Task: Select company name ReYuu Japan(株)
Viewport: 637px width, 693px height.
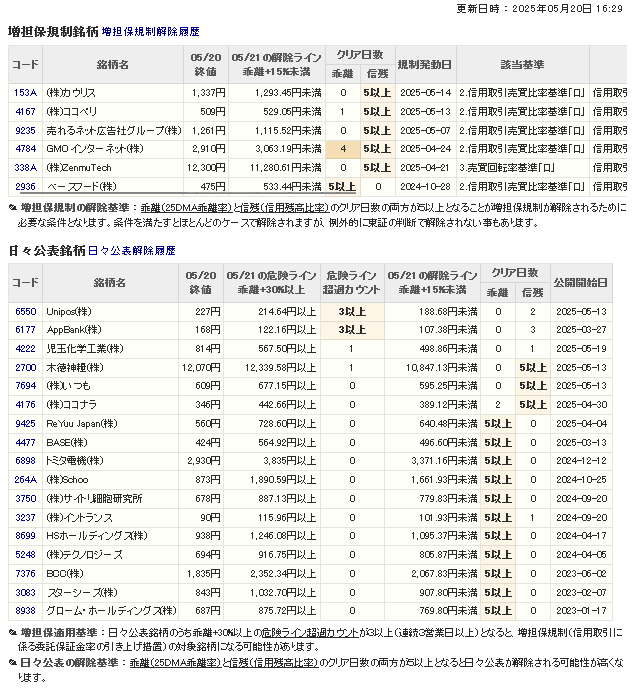Action: pyautogui.click(x=82, y=424)
